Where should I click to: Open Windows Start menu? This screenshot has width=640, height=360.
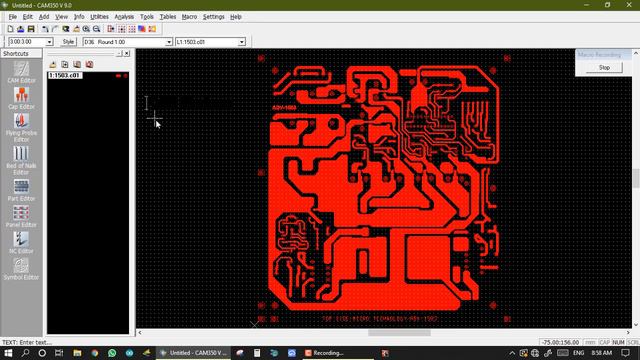click(x=8, y=353)
